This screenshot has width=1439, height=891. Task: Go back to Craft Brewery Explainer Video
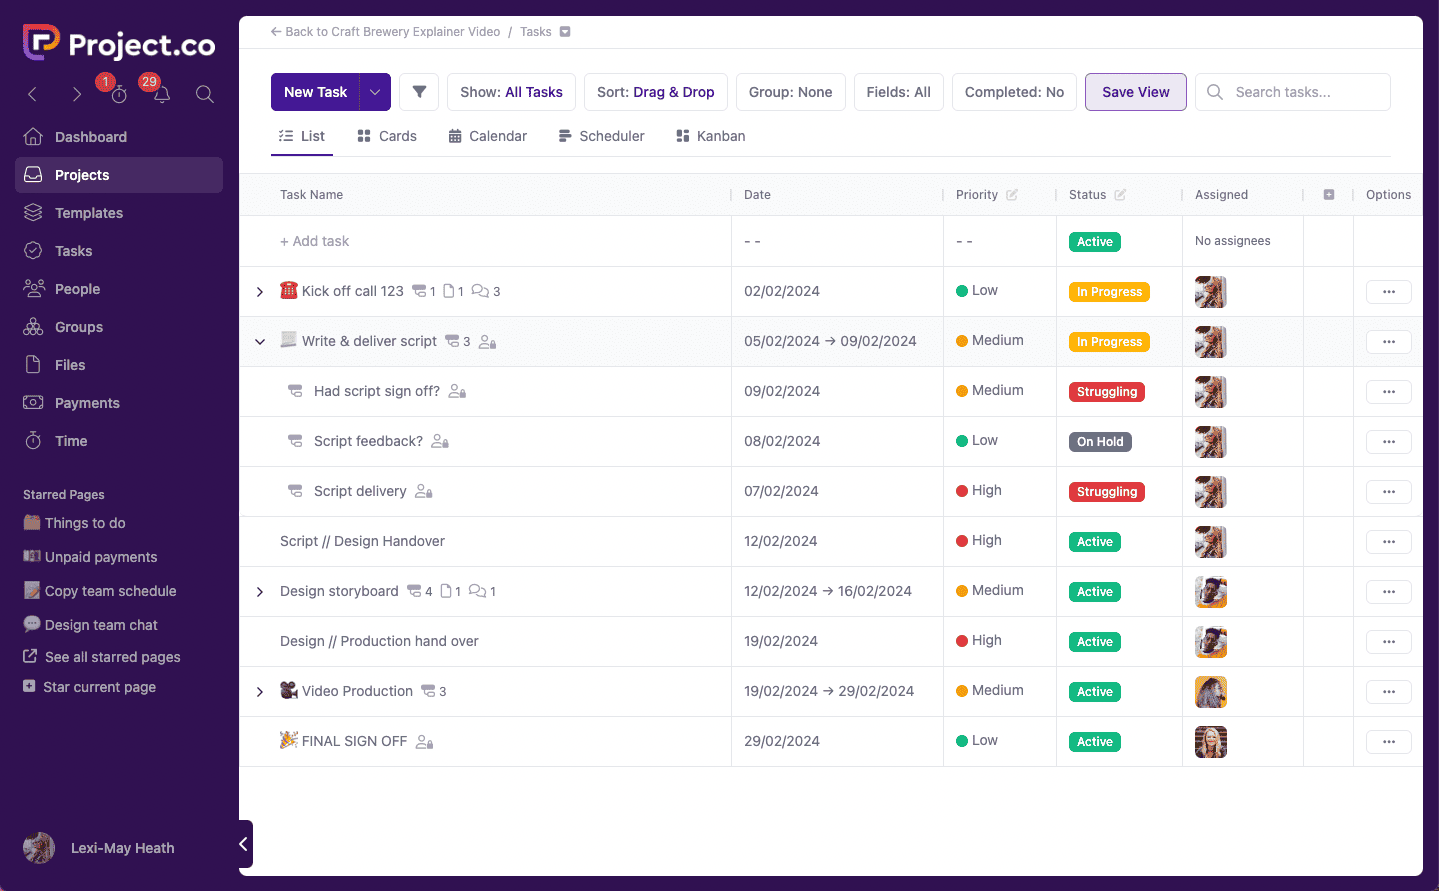pos(385,31)
